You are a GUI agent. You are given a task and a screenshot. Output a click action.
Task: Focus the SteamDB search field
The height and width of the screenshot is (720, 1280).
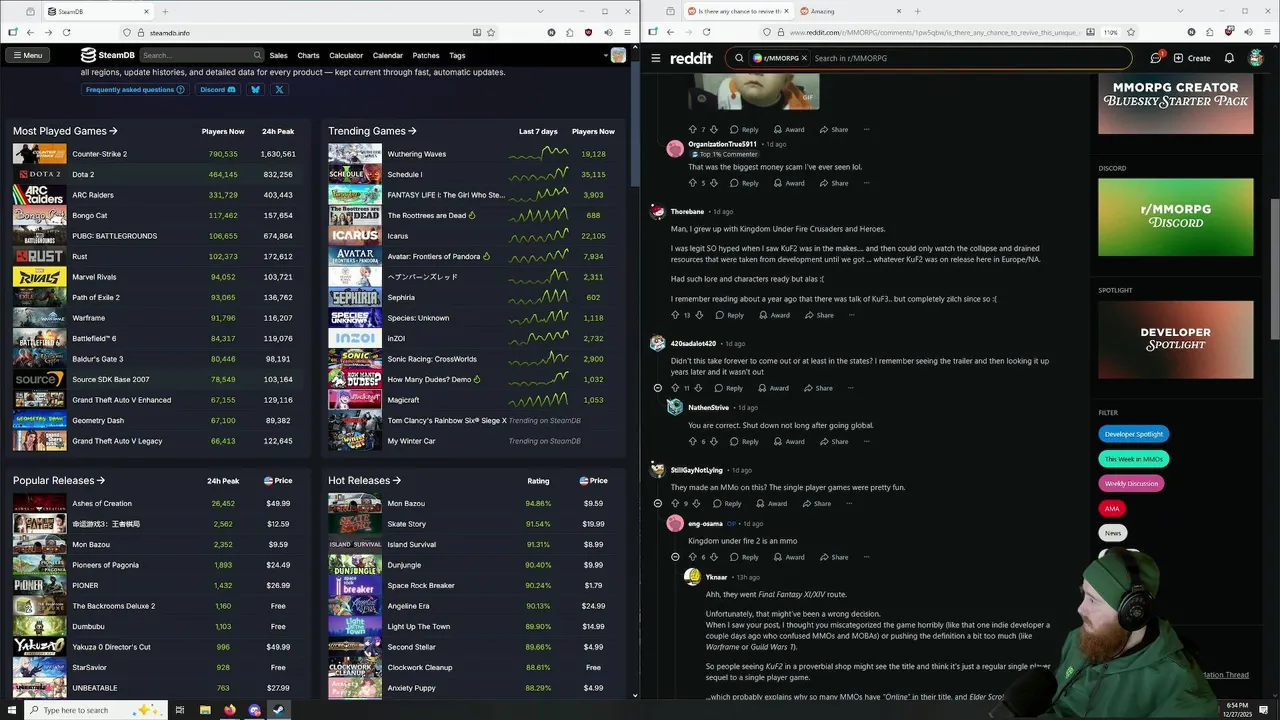pos(200,55)
